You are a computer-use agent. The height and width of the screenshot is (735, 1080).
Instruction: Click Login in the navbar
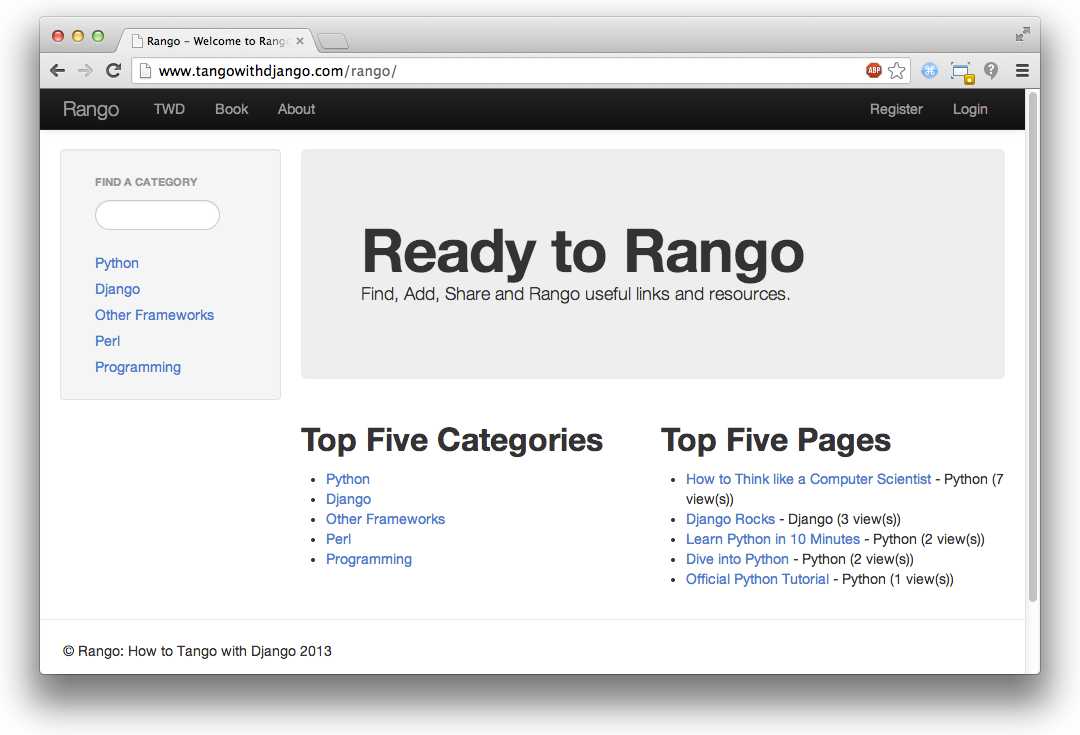pos(970,109)
